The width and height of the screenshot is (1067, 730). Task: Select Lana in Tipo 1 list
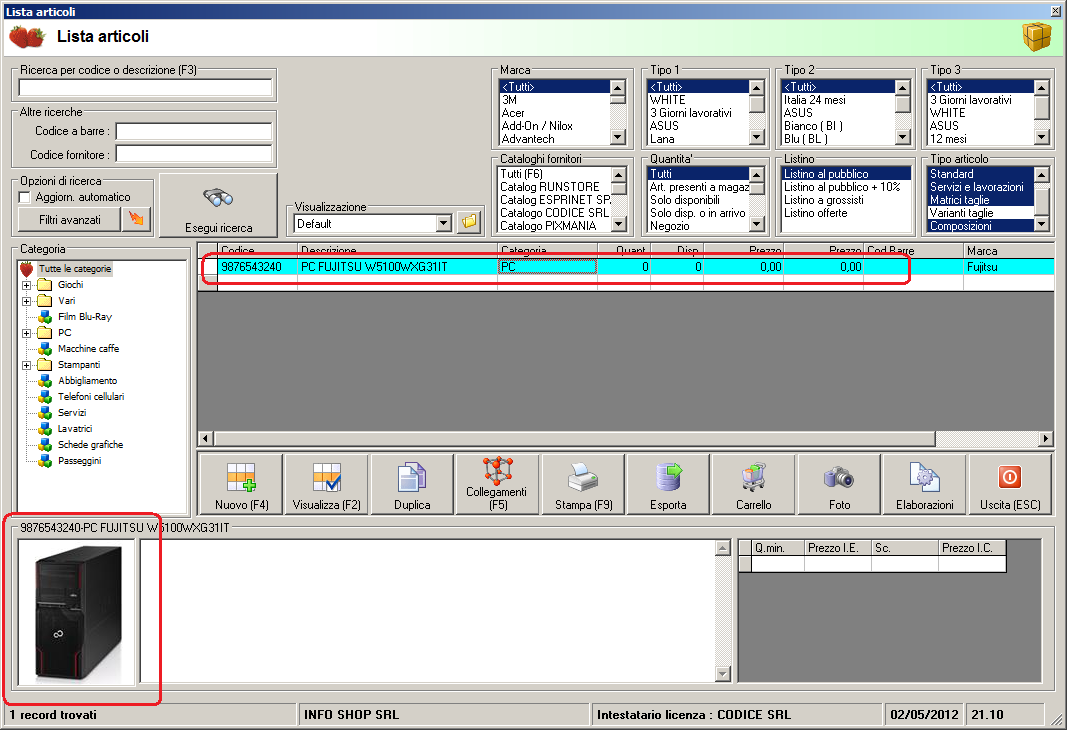tap(698, 139)
